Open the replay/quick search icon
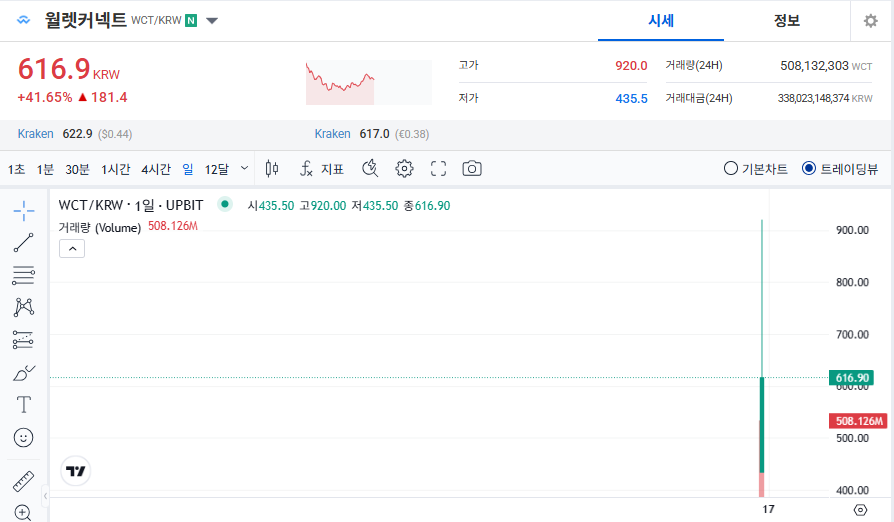This screenshot has width=894, height=522. 370,169
